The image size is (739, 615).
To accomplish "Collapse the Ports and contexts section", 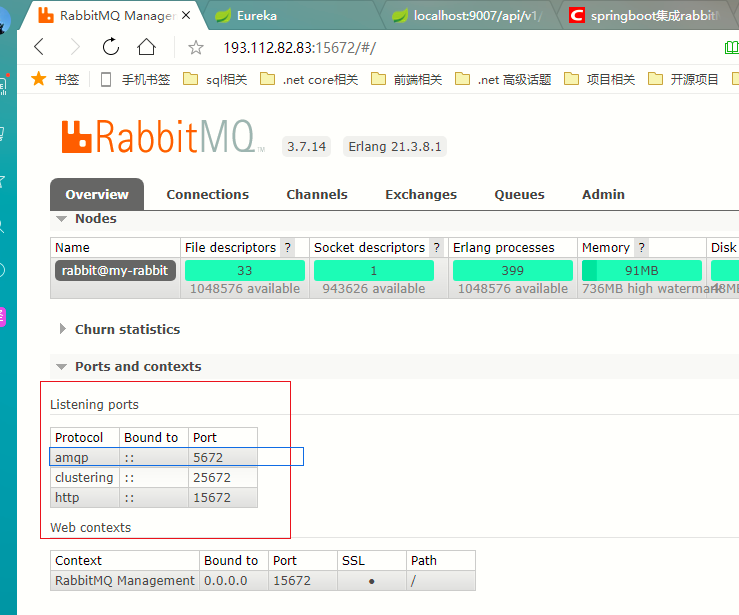I will [129, 366].
